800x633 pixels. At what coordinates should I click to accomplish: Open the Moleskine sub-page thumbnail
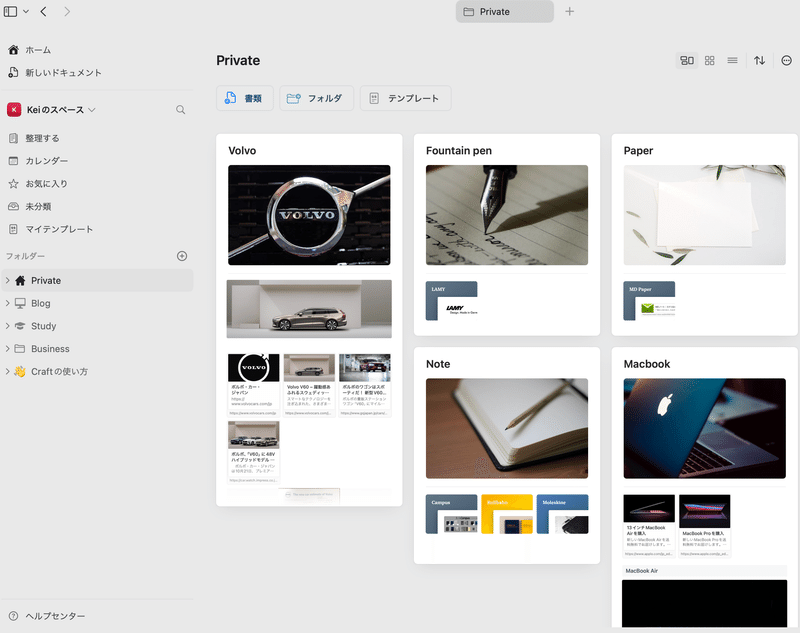pyautogui.click(x=562, y=514)
